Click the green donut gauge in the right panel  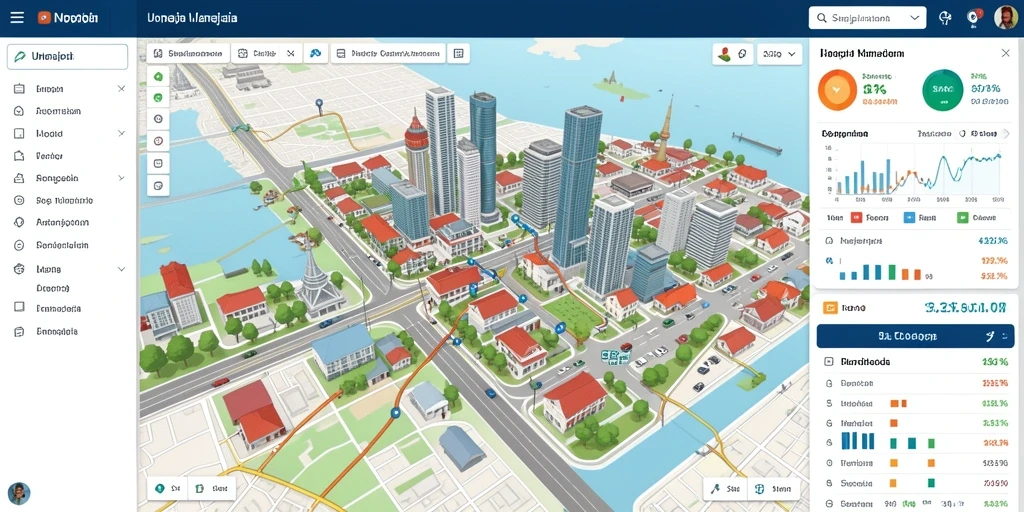coord(942,89)
